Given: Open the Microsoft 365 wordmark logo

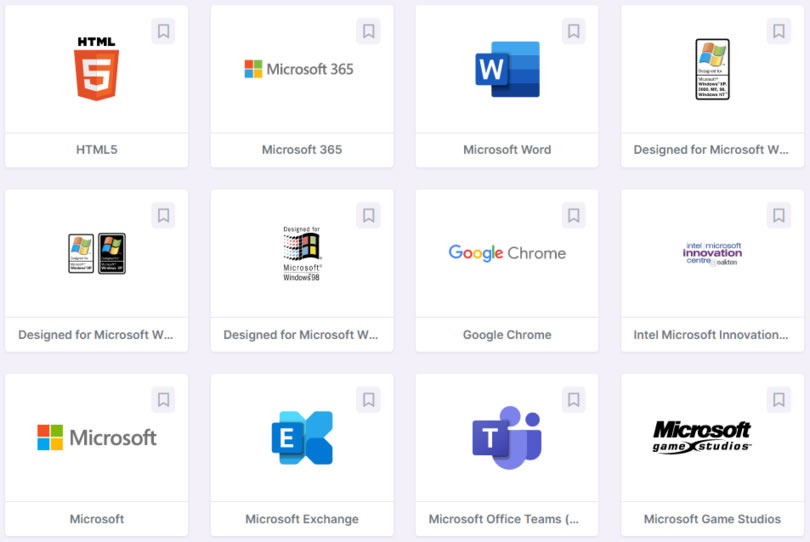Looking at the screenshot, I should coord(299,69).
